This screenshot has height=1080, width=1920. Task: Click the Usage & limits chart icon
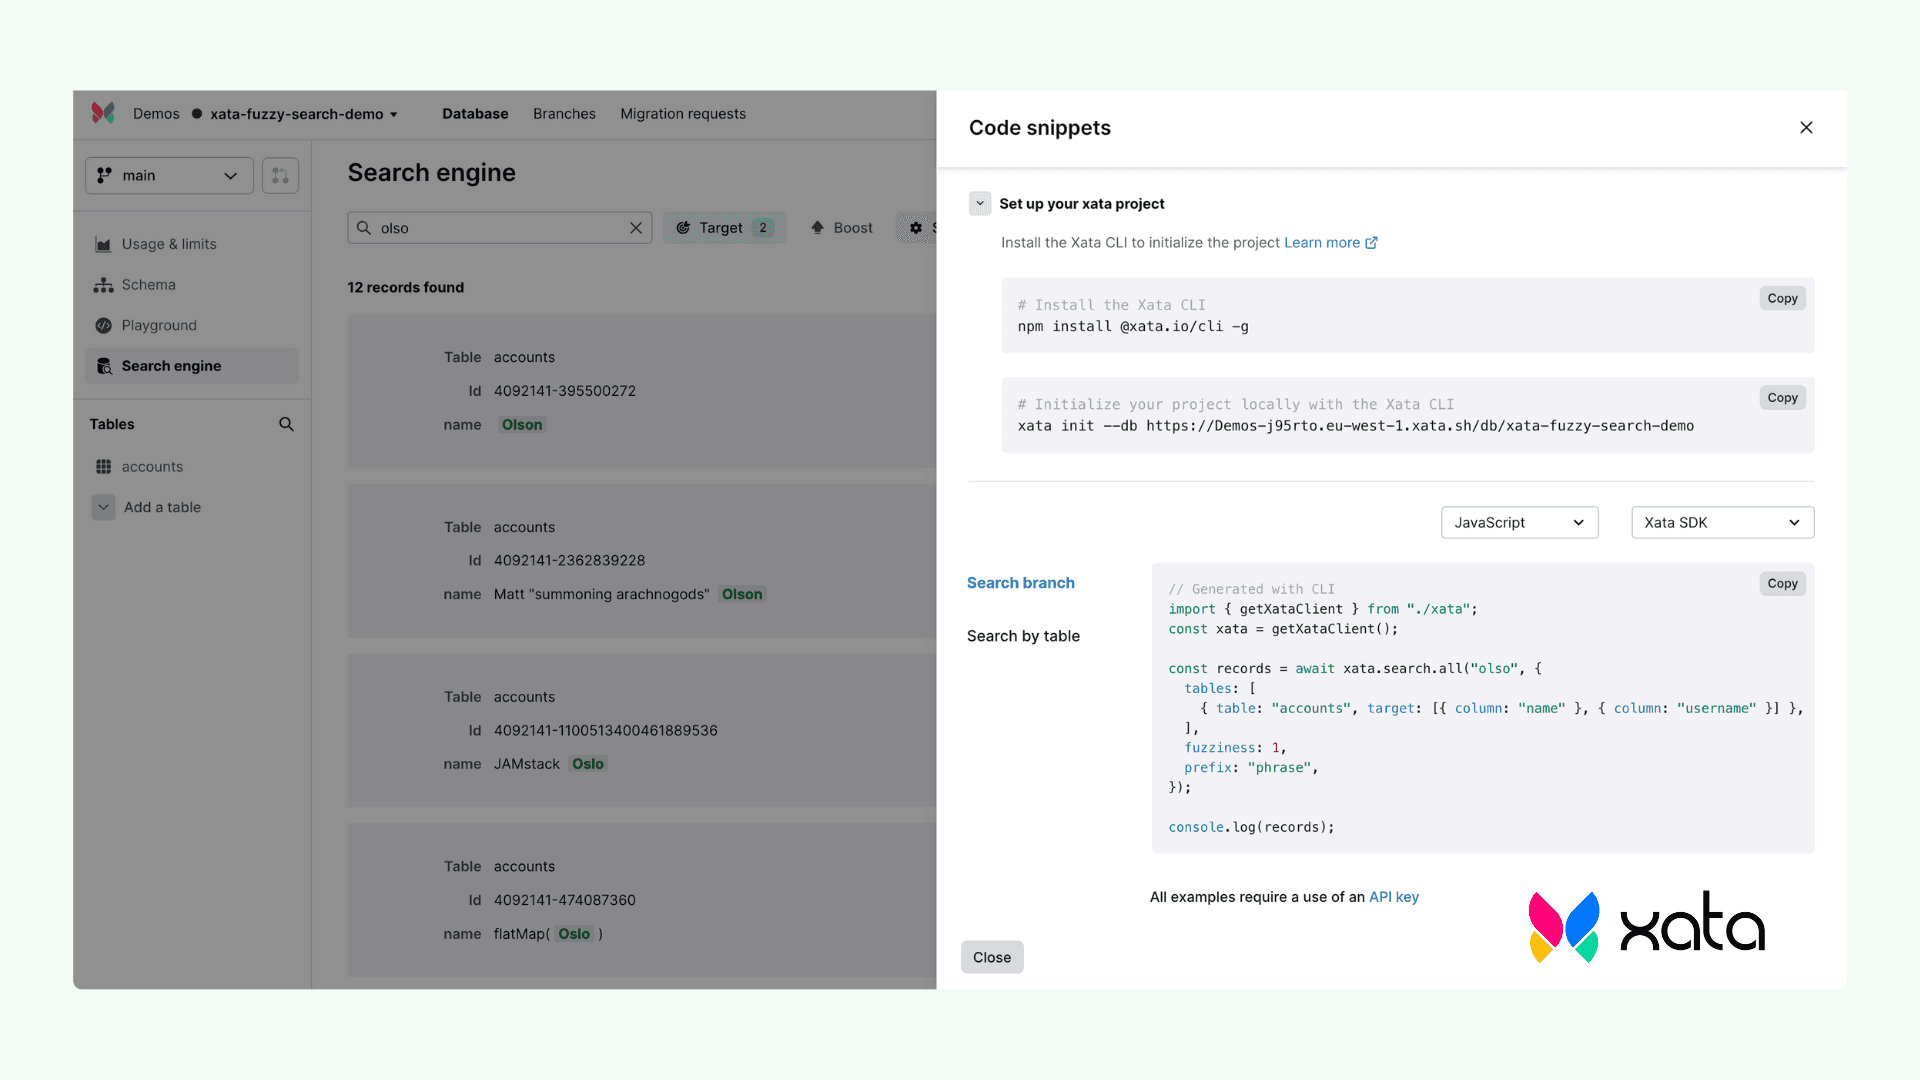(103, 244)
